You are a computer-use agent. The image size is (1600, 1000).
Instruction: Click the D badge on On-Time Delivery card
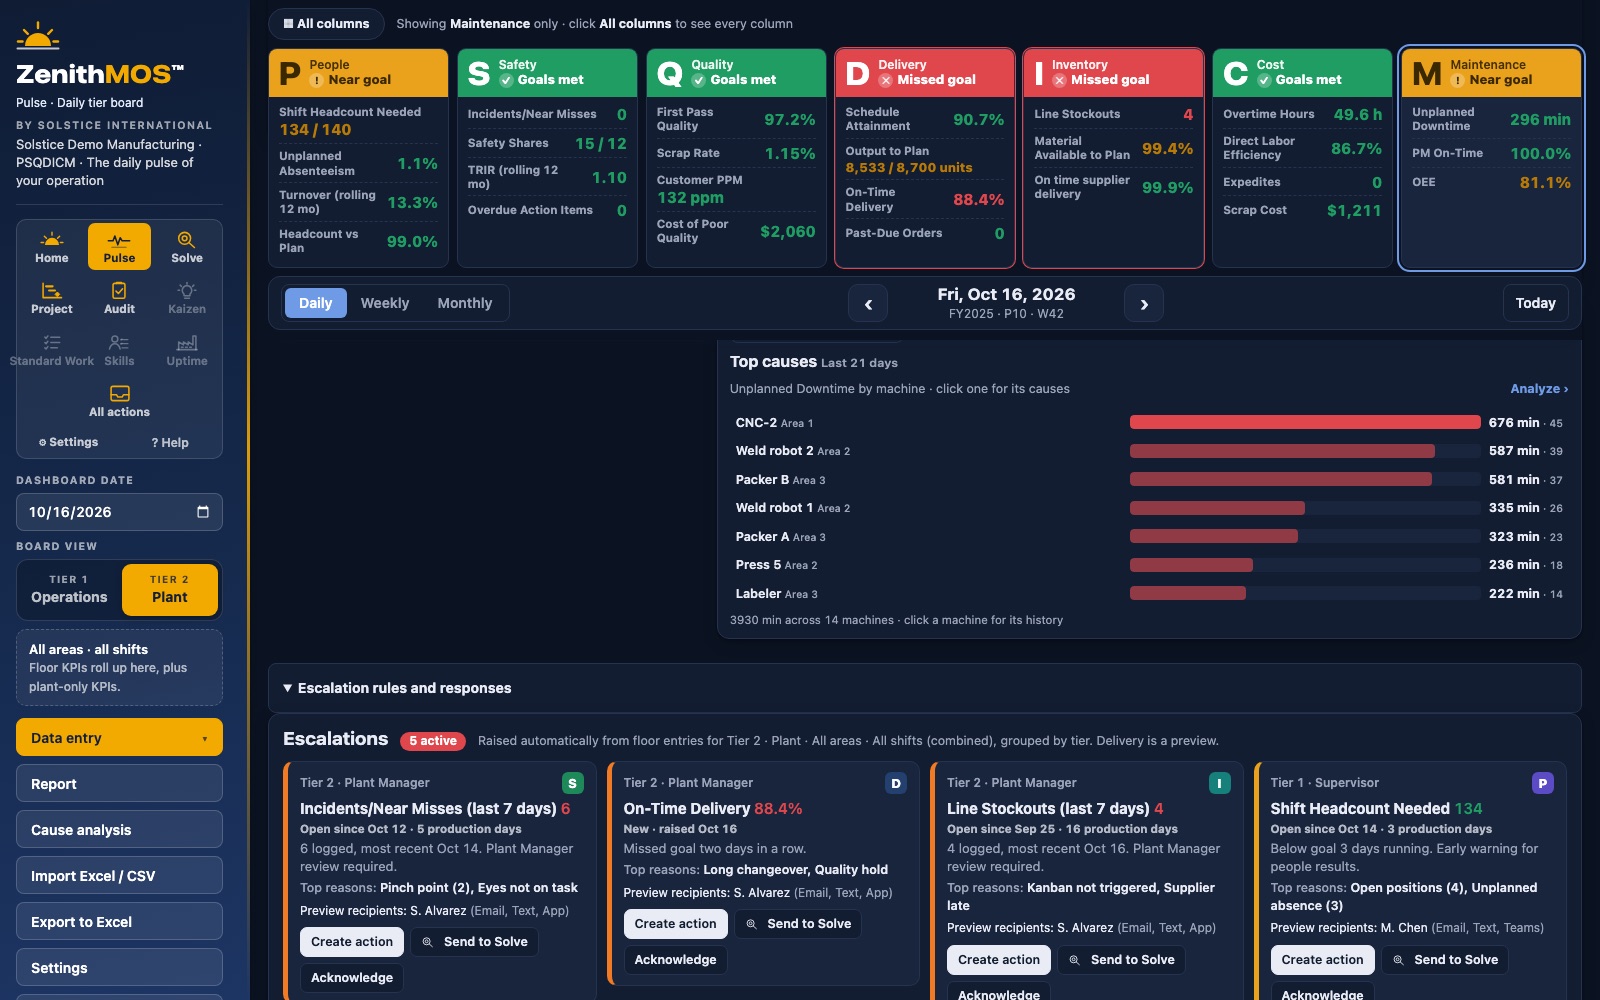coord(896,784)
